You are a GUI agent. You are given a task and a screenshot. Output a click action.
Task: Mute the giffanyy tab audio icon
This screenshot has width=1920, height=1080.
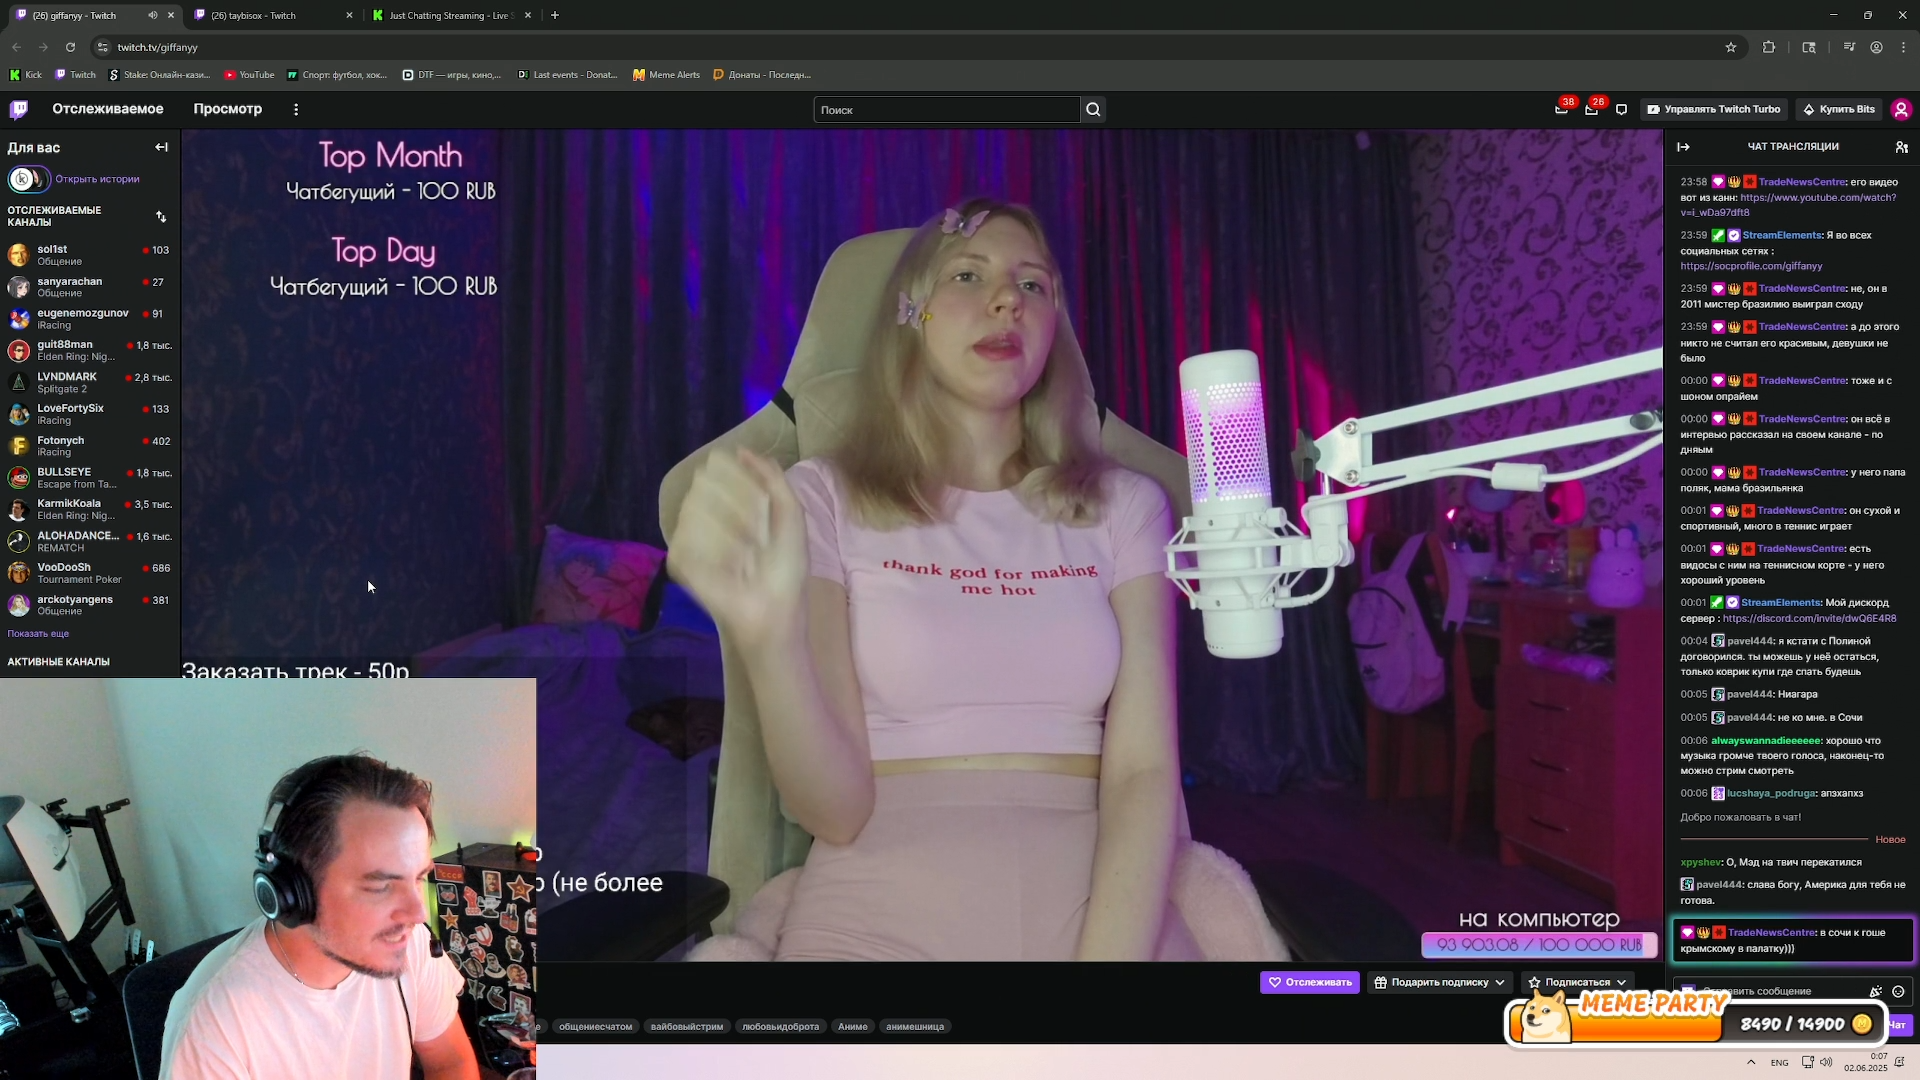click(153, 15)
